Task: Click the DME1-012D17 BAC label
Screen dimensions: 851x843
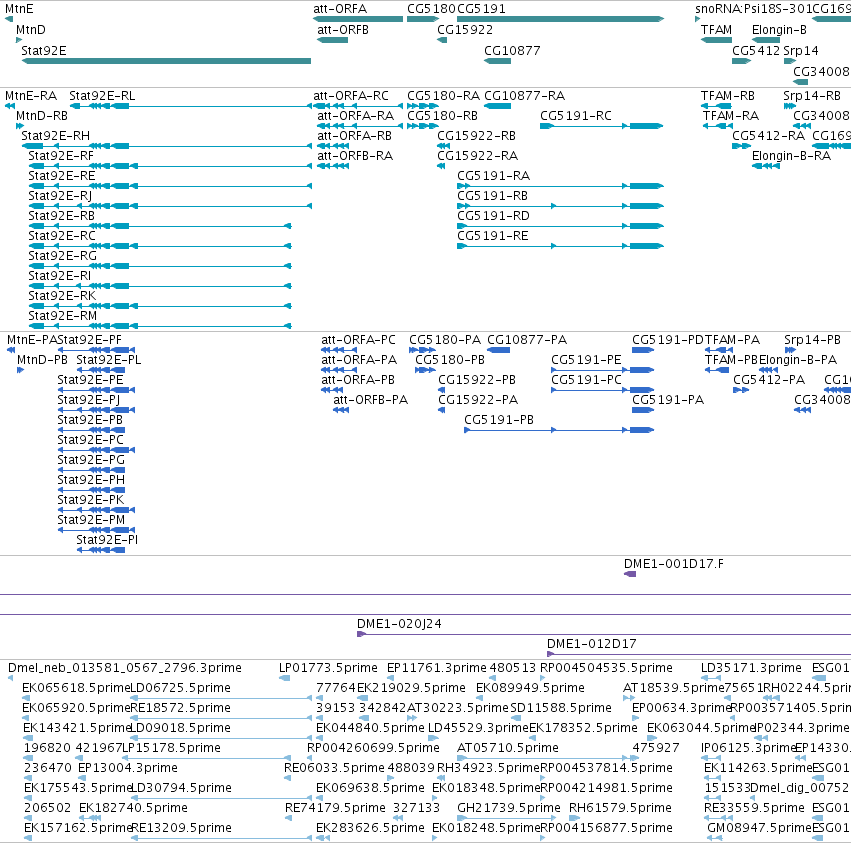Action: pyautogui.click(x=592, y=644)
